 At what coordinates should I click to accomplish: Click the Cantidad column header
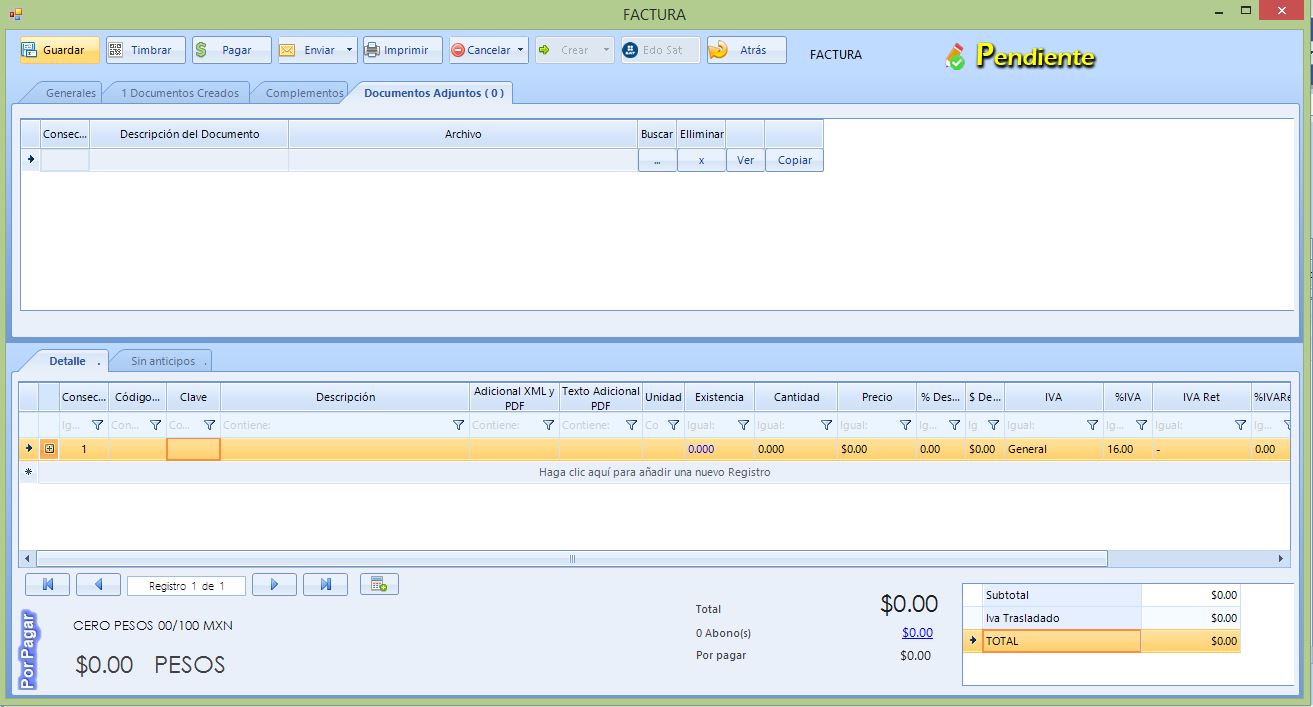pos(796,397)
